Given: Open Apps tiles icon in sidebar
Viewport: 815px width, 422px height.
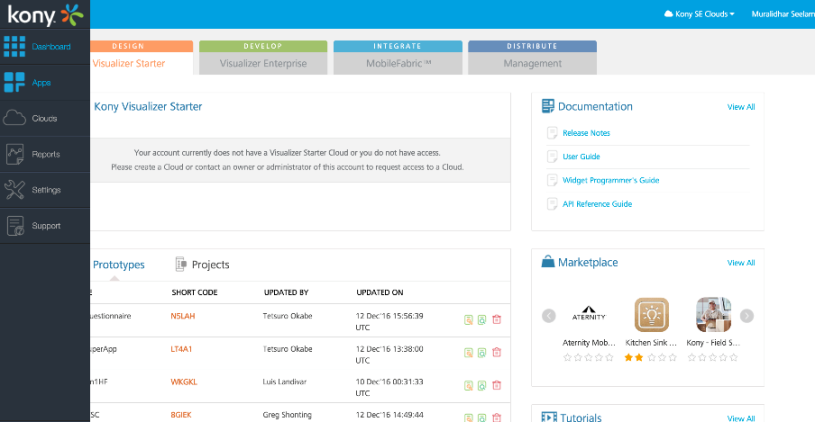Looking at the screenshot, I should [14, 82].
